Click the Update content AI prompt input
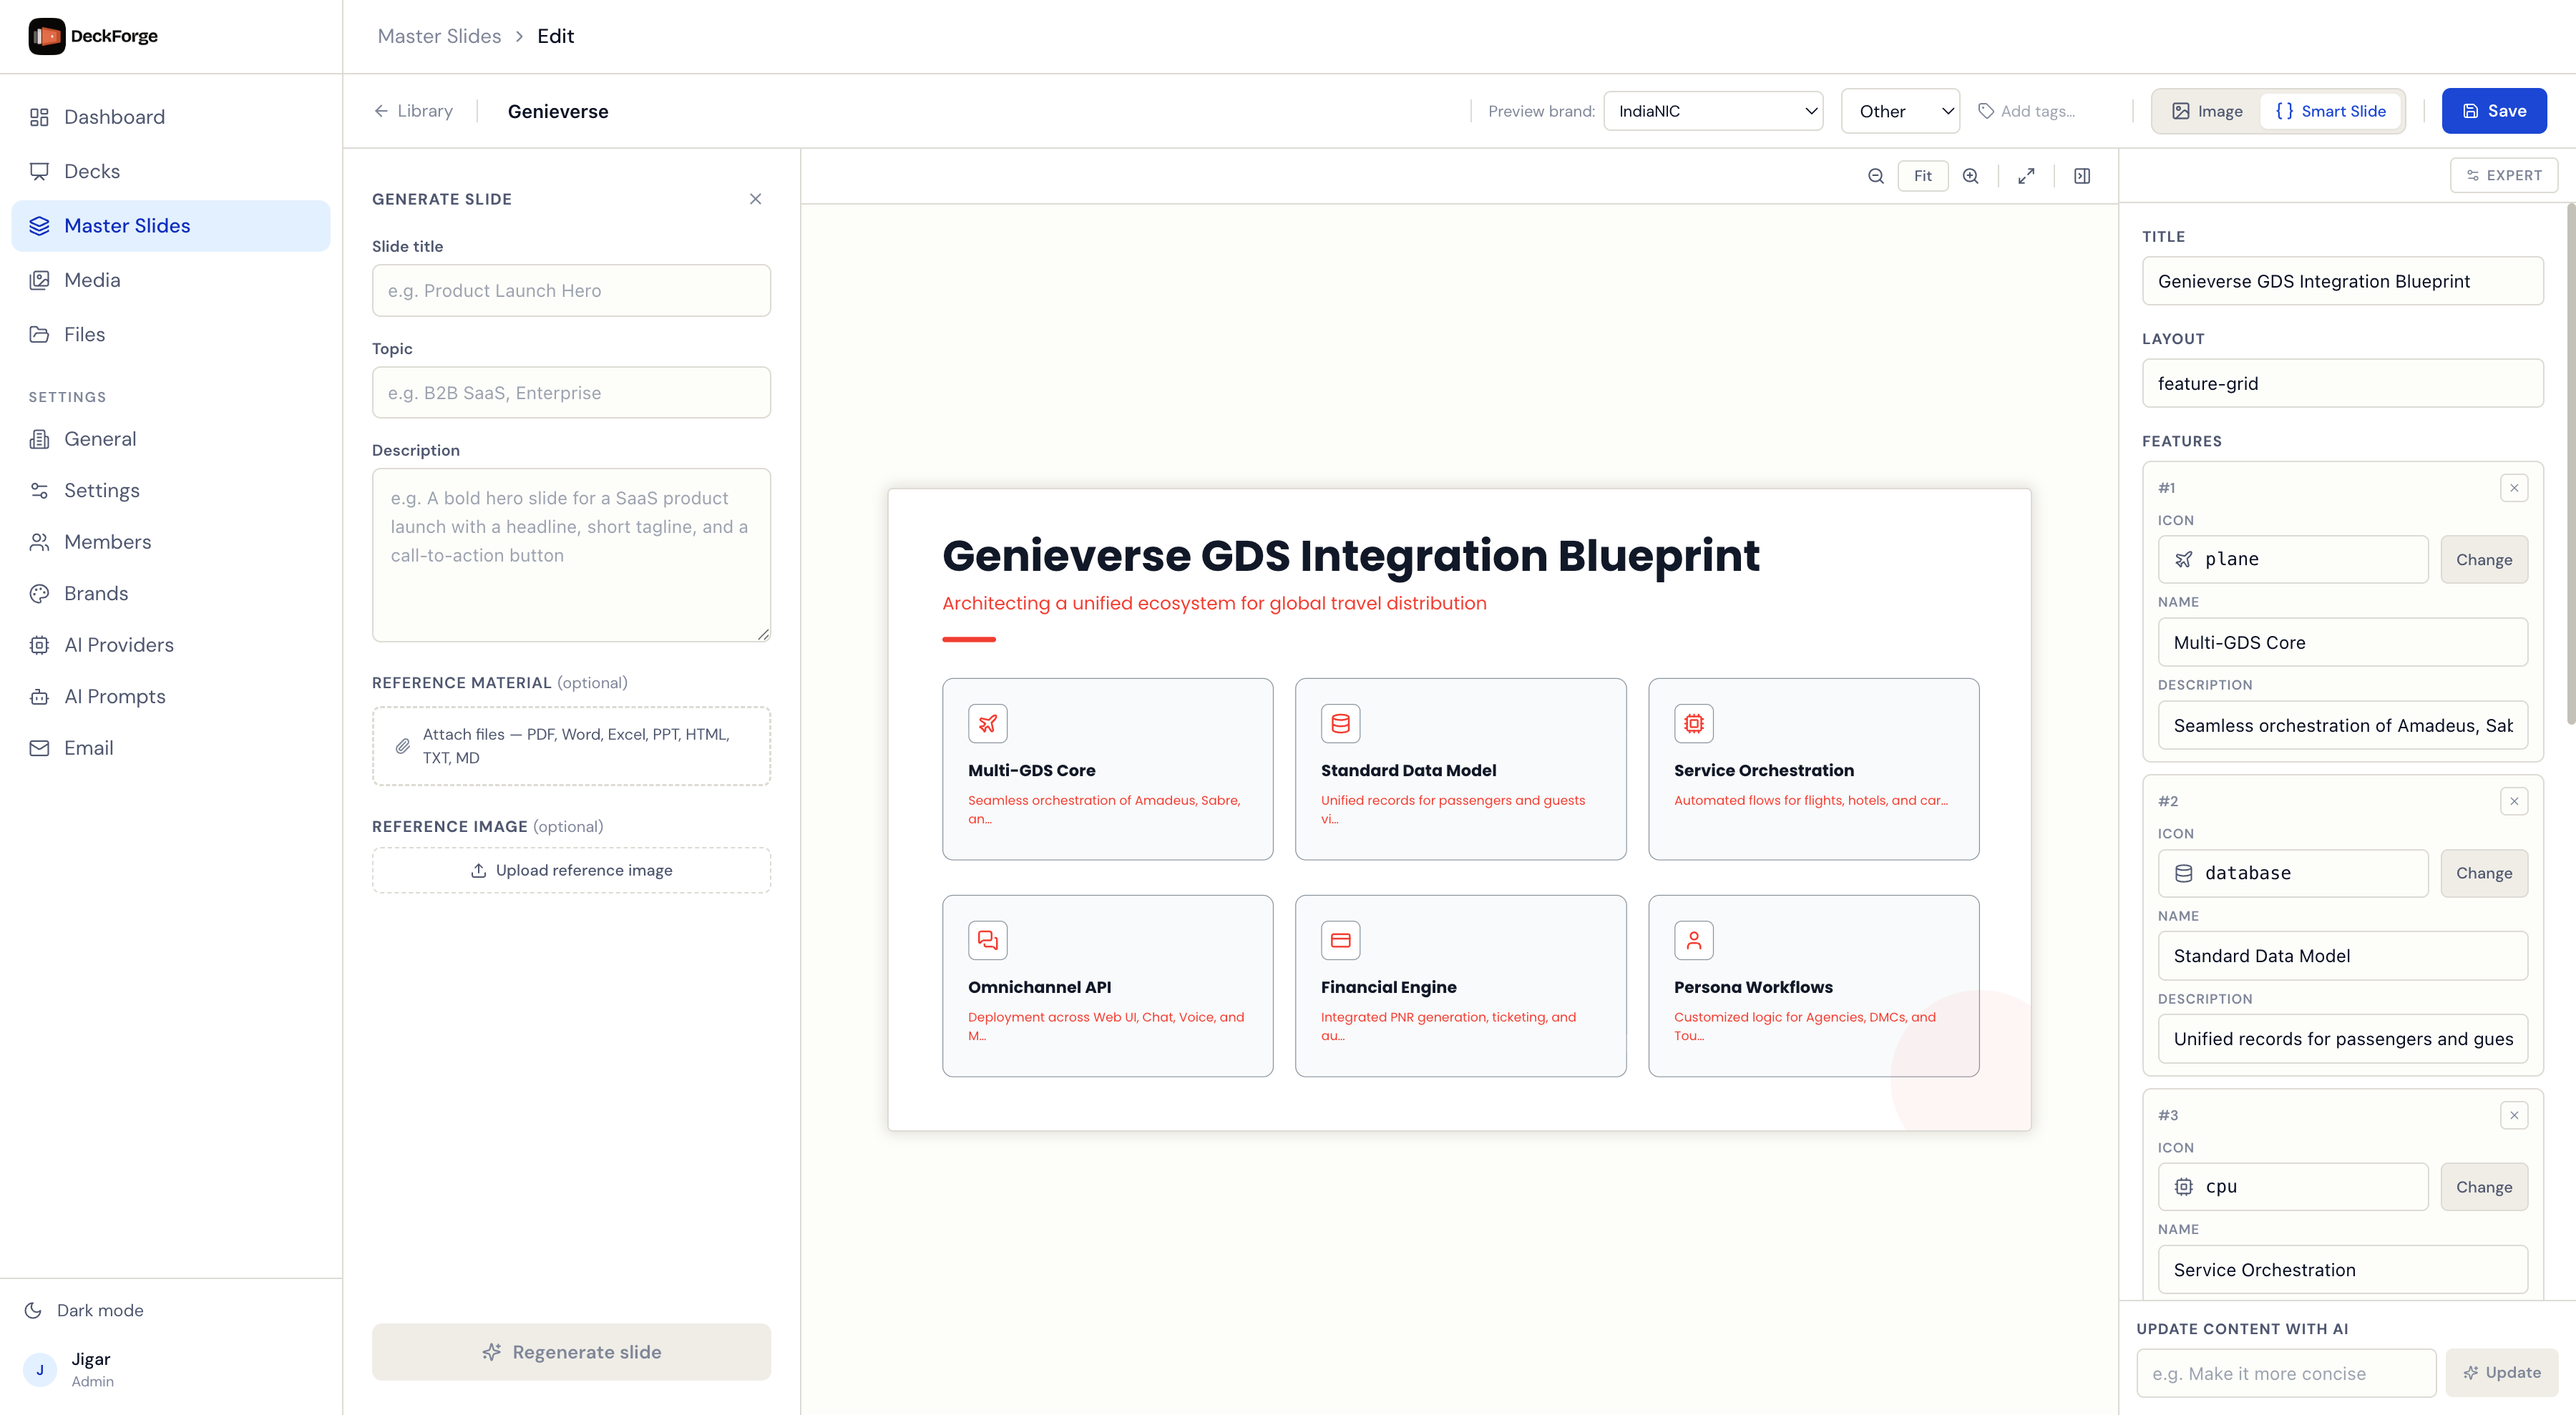Screen dimensions: 2576x1415 coord(2286,1374)
